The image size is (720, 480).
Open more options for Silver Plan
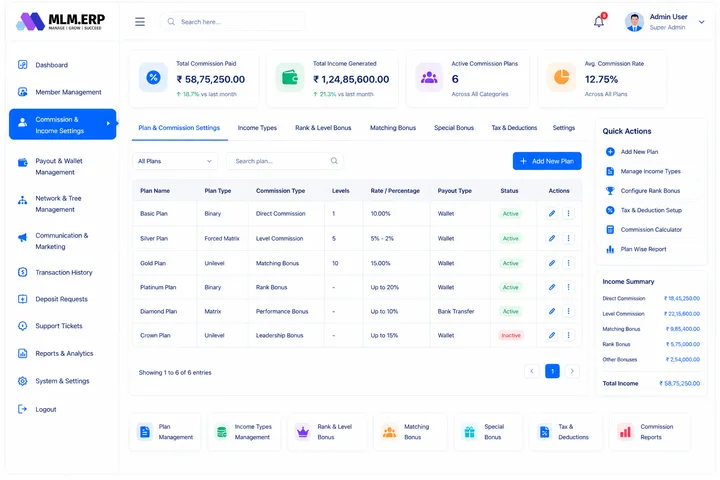[x=568, y=238]
